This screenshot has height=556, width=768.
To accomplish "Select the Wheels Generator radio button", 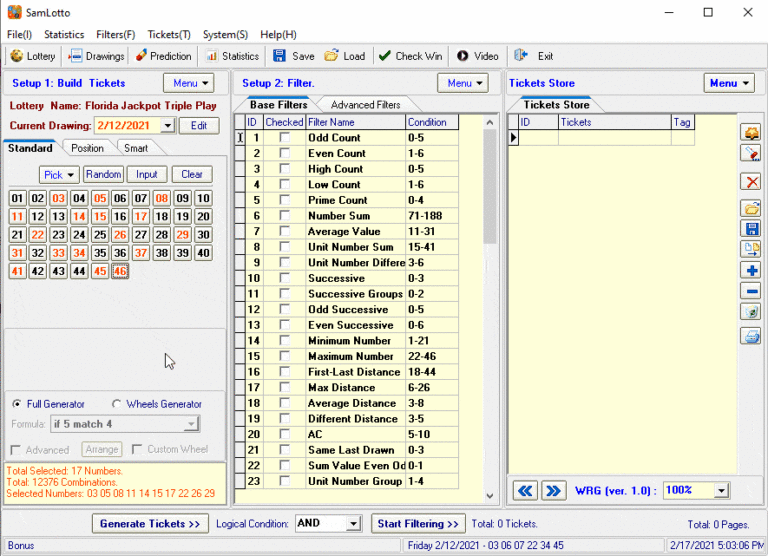I will (x=118, y=404).
